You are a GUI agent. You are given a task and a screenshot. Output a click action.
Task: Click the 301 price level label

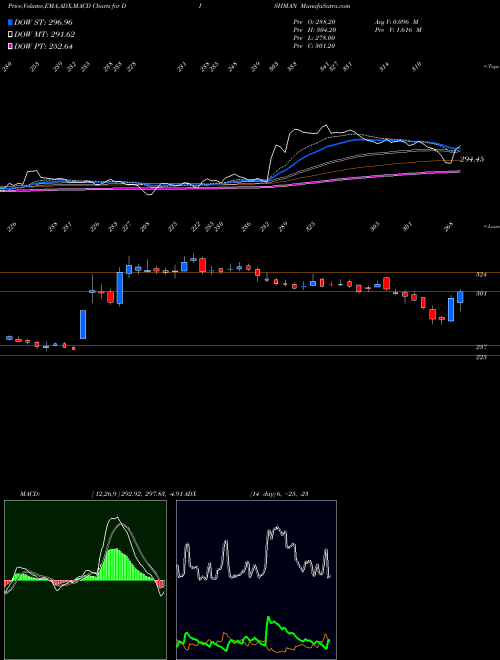tap(481, 293)
